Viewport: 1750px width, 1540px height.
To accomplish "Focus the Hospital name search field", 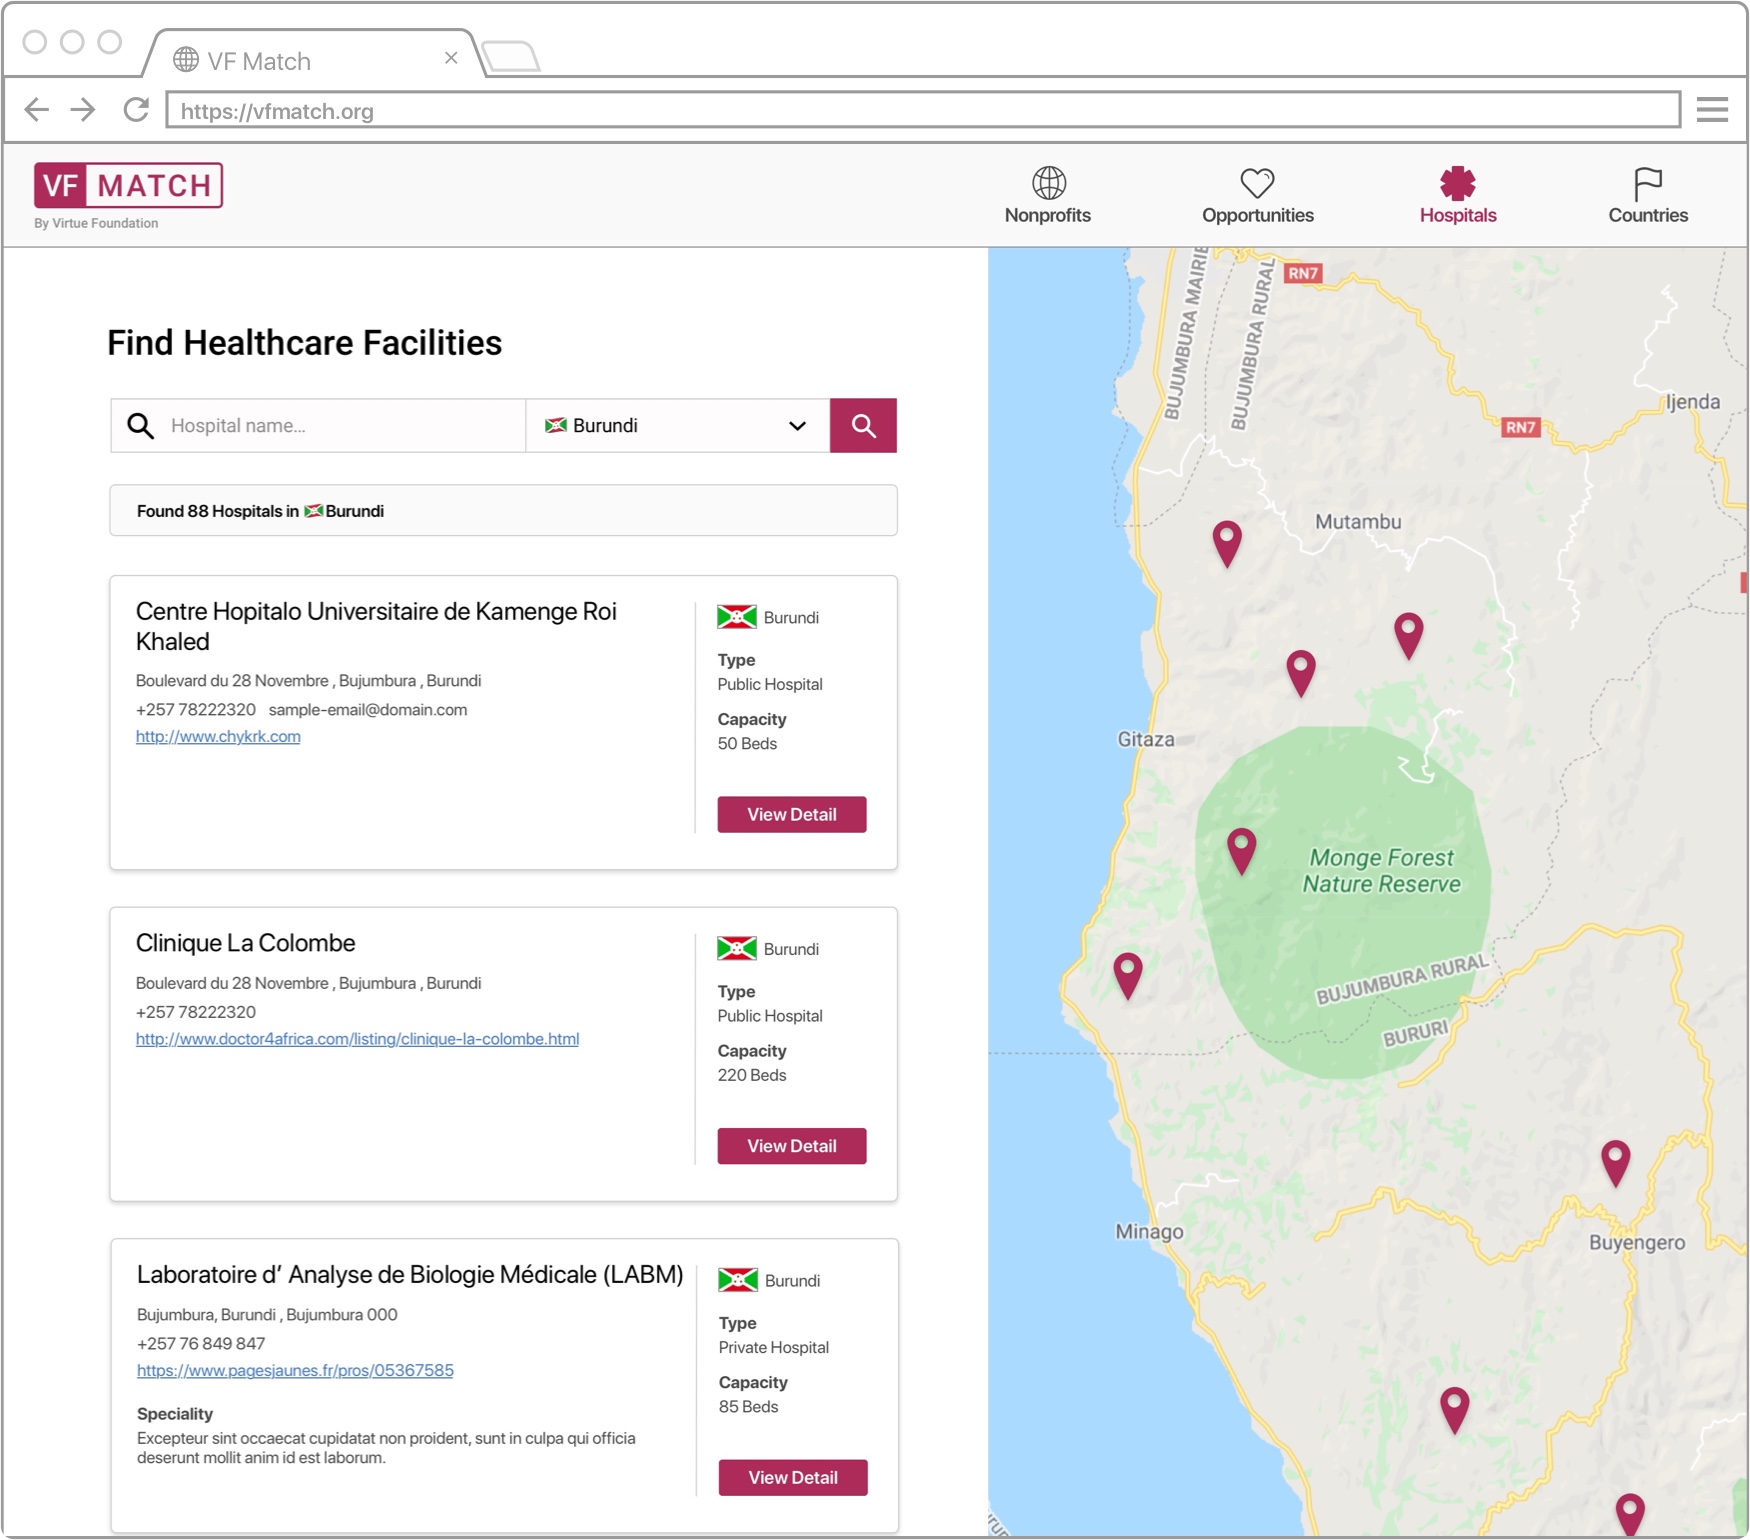I will [x=340, y=426].
